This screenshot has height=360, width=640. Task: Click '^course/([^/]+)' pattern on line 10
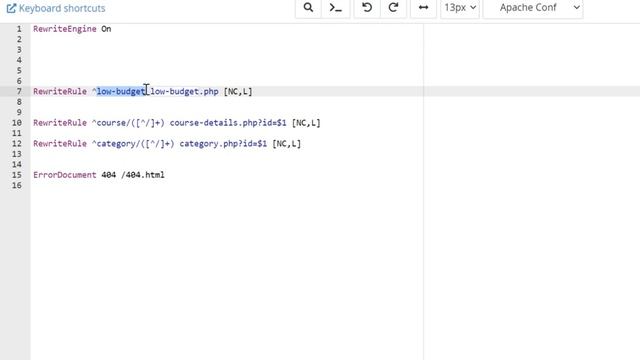(x=128, y=123)
